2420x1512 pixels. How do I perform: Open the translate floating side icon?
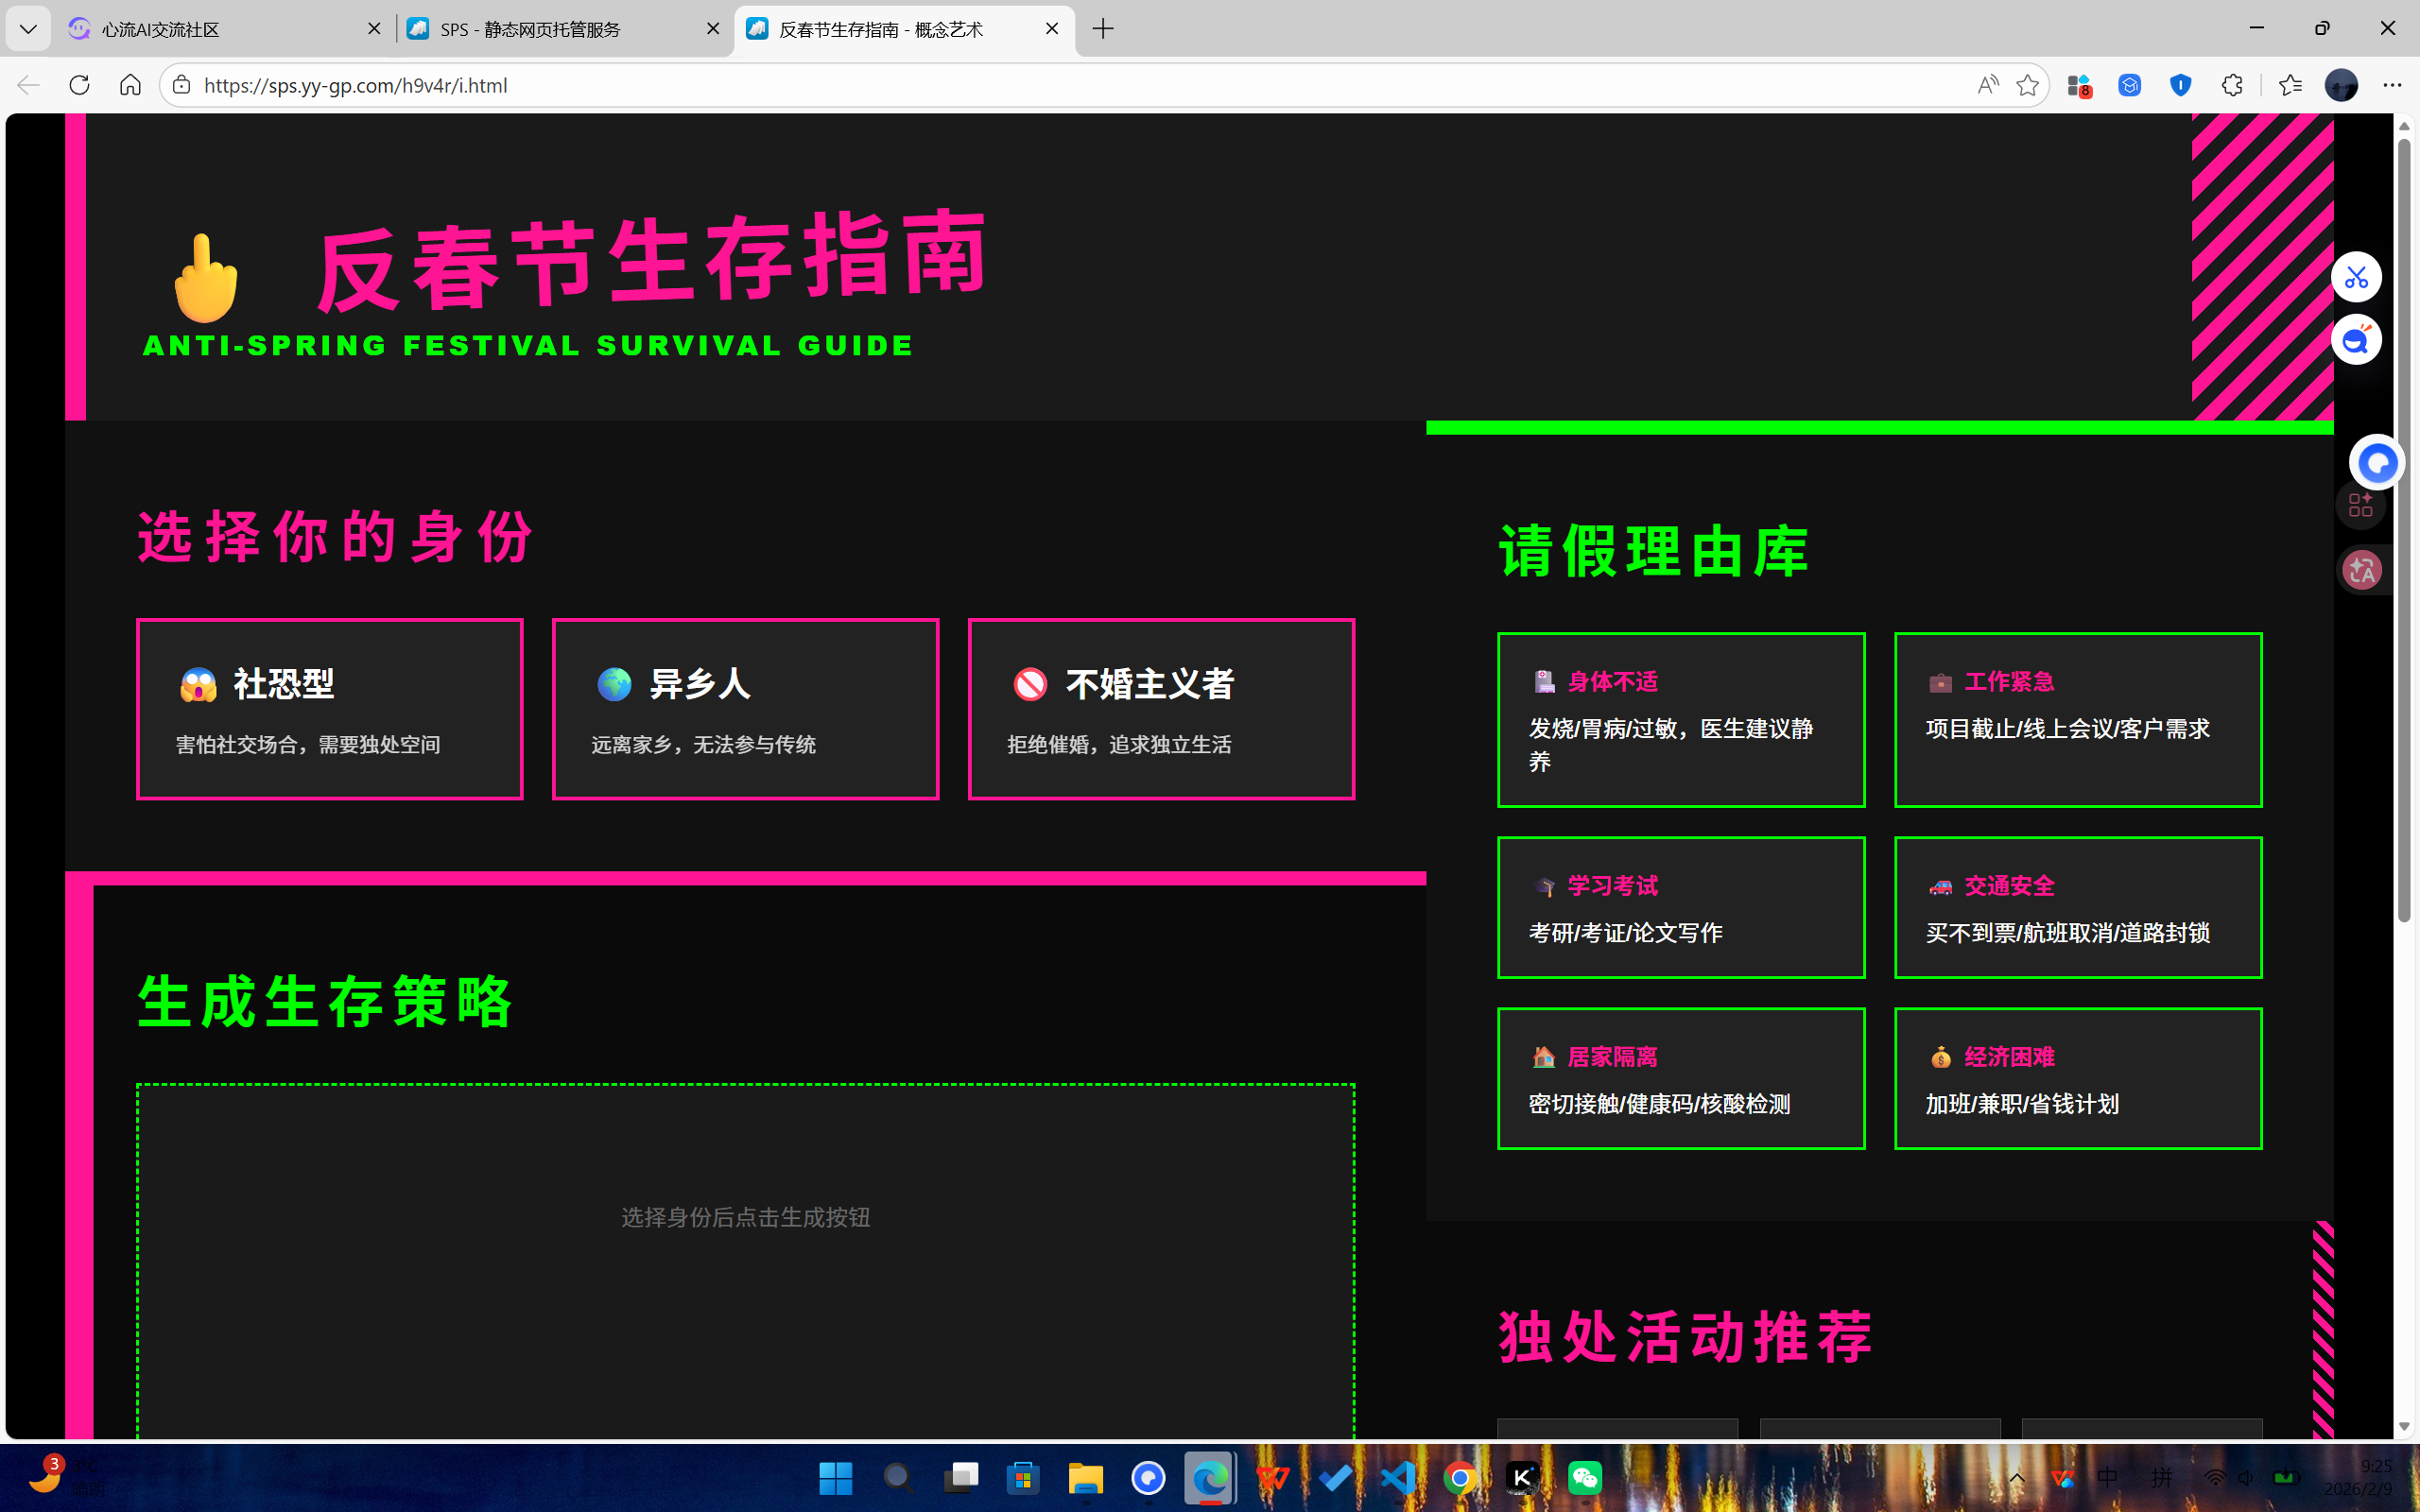point(2362,570)
